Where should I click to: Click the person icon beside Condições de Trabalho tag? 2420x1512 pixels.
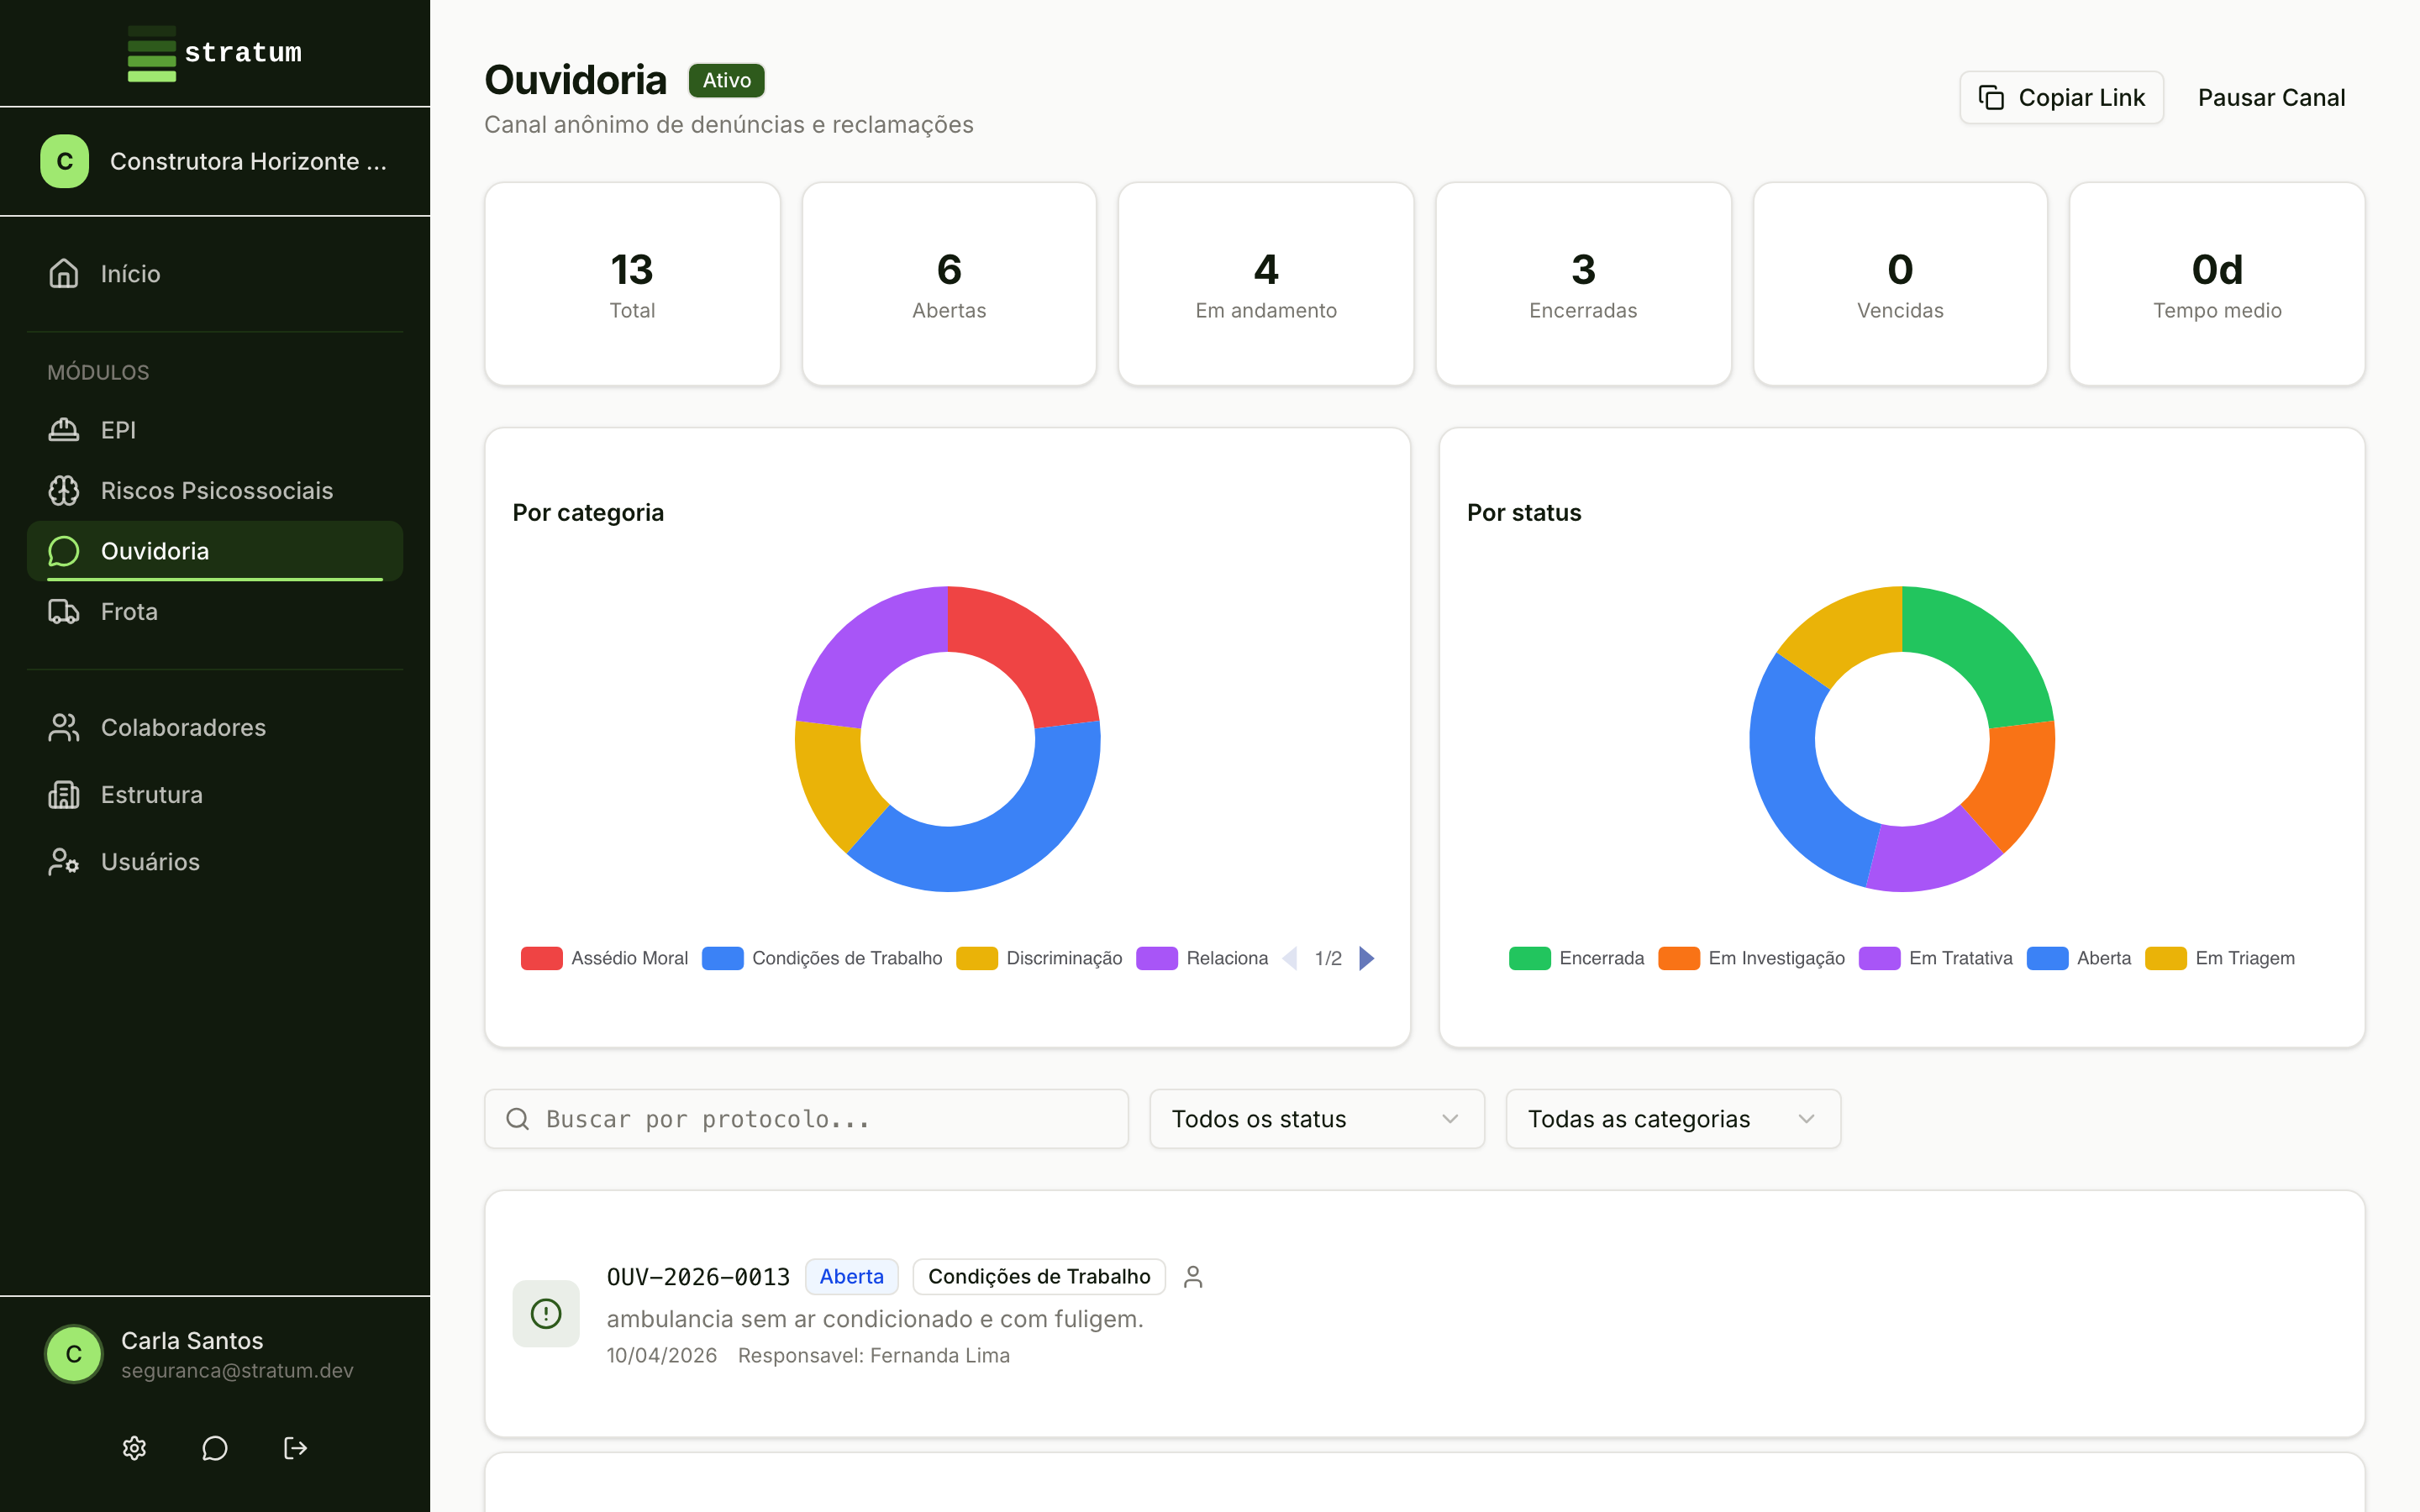coord(1193,1276)
